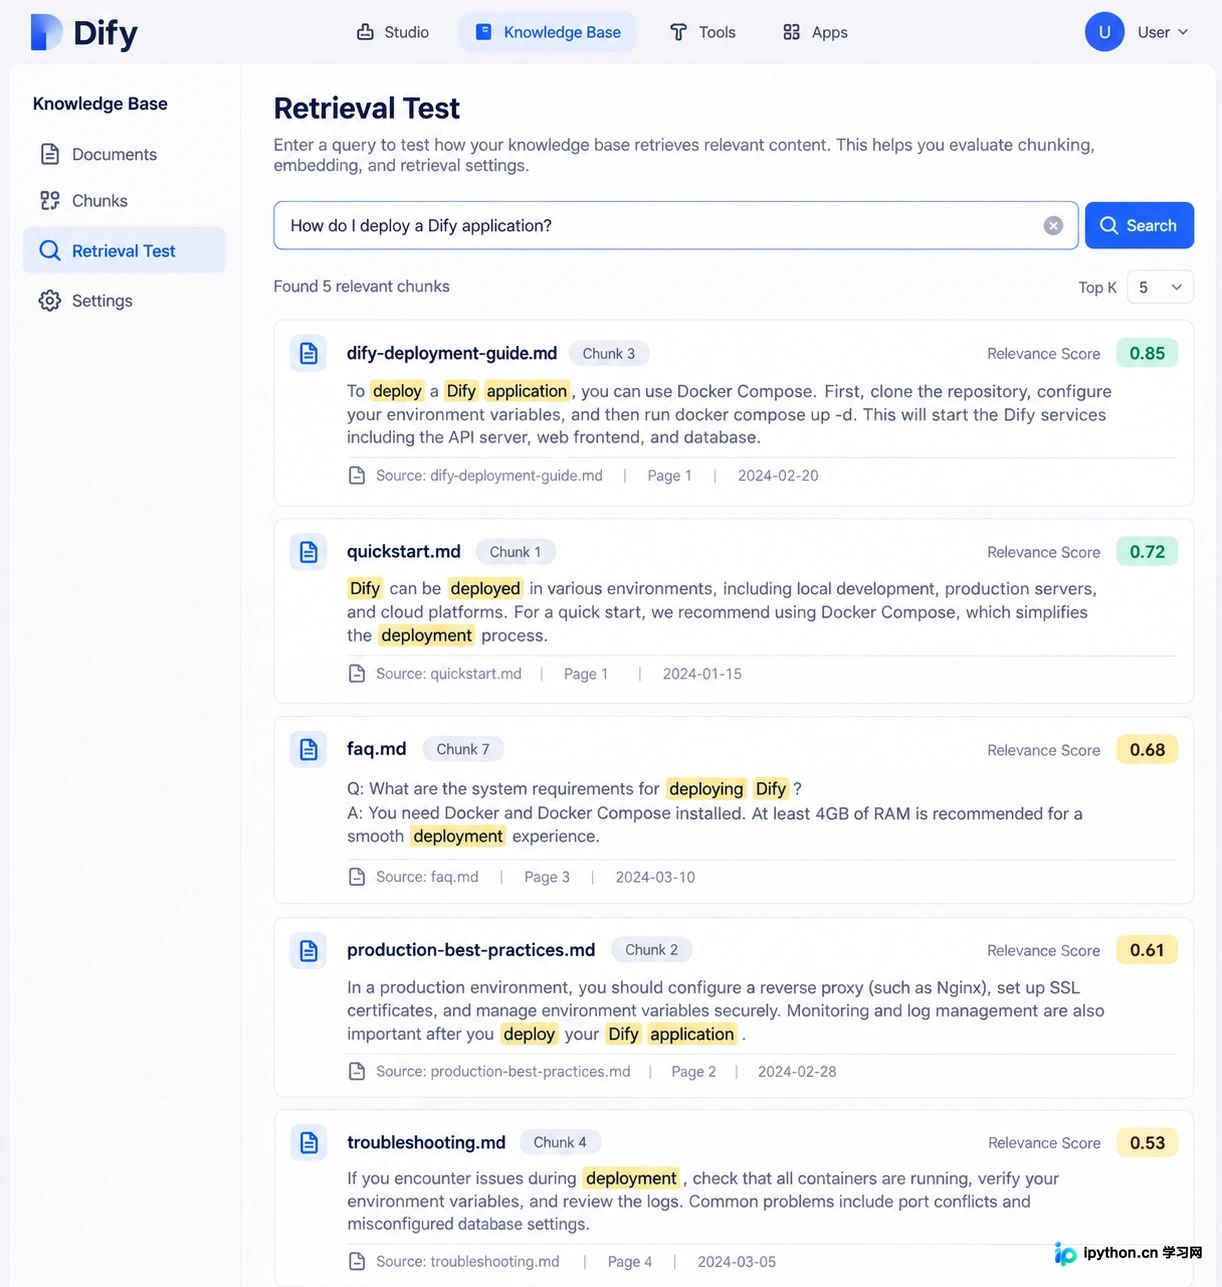Open the quickstart.md result title
Viewport: 1222px width, 1287px height.
[x=404, y=552]
